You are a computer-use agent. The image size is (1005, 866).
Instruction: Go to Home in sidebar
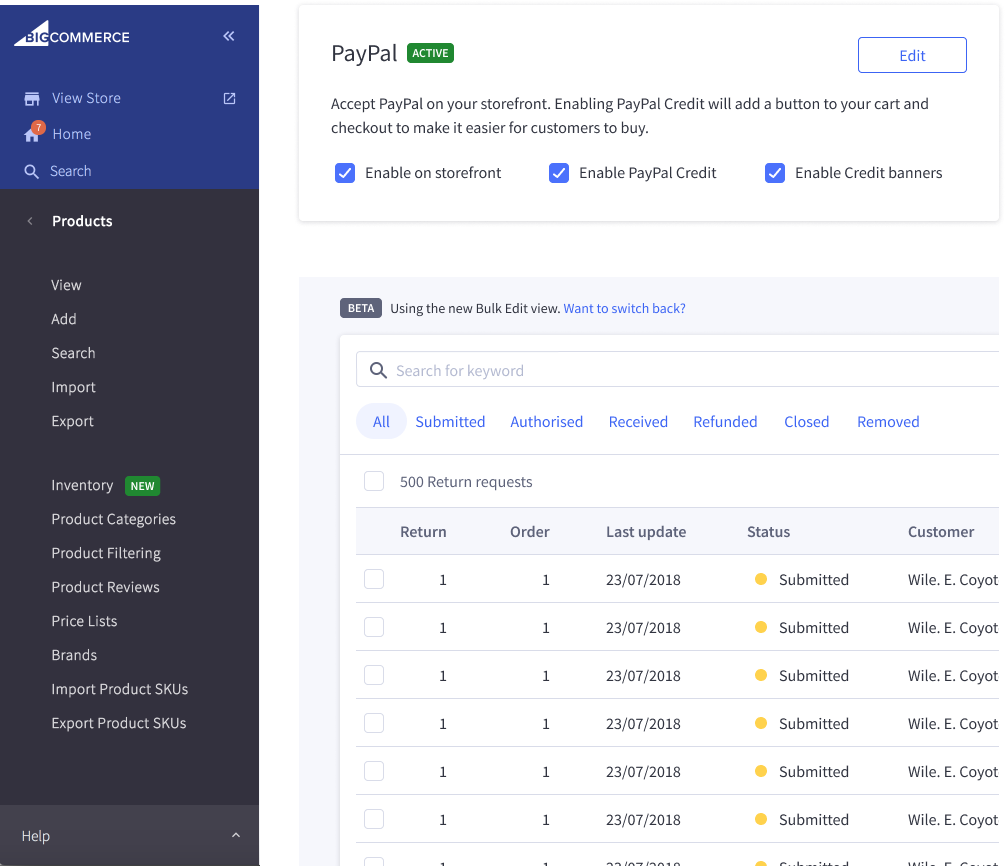pyautogui.click(x=72, y=134)
